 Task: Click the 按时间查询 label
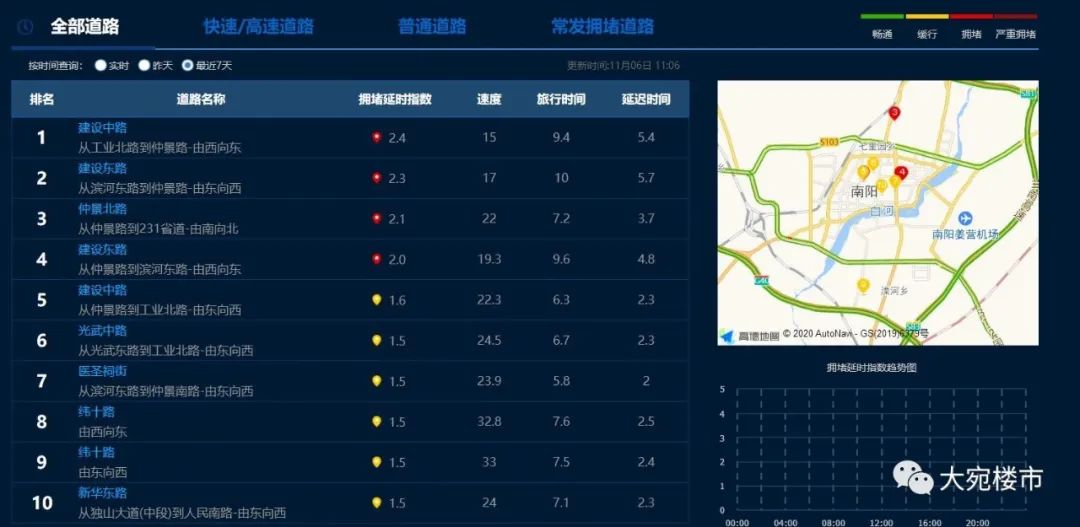point(55,65)
